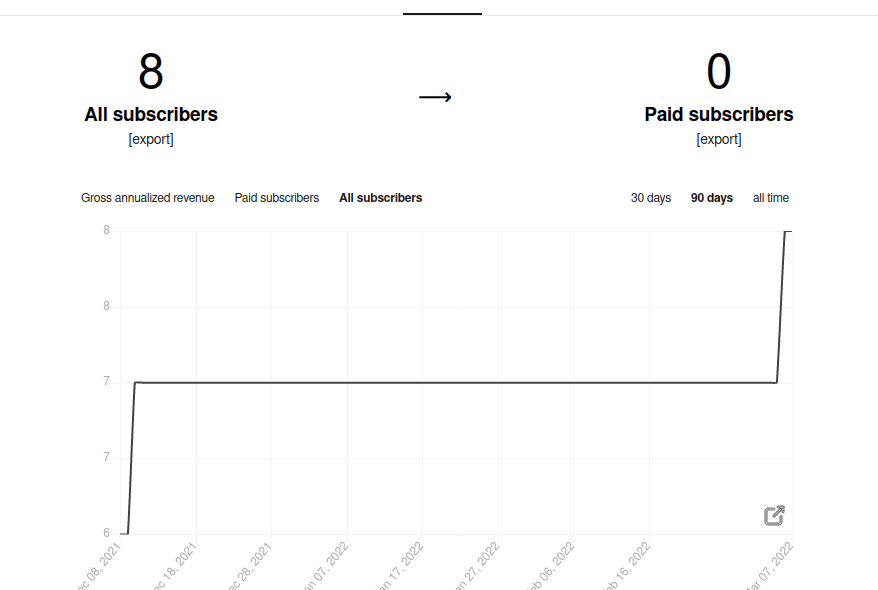The image size is (878, 590).
Task: Set chart range to 30 days
Action: 651,198
